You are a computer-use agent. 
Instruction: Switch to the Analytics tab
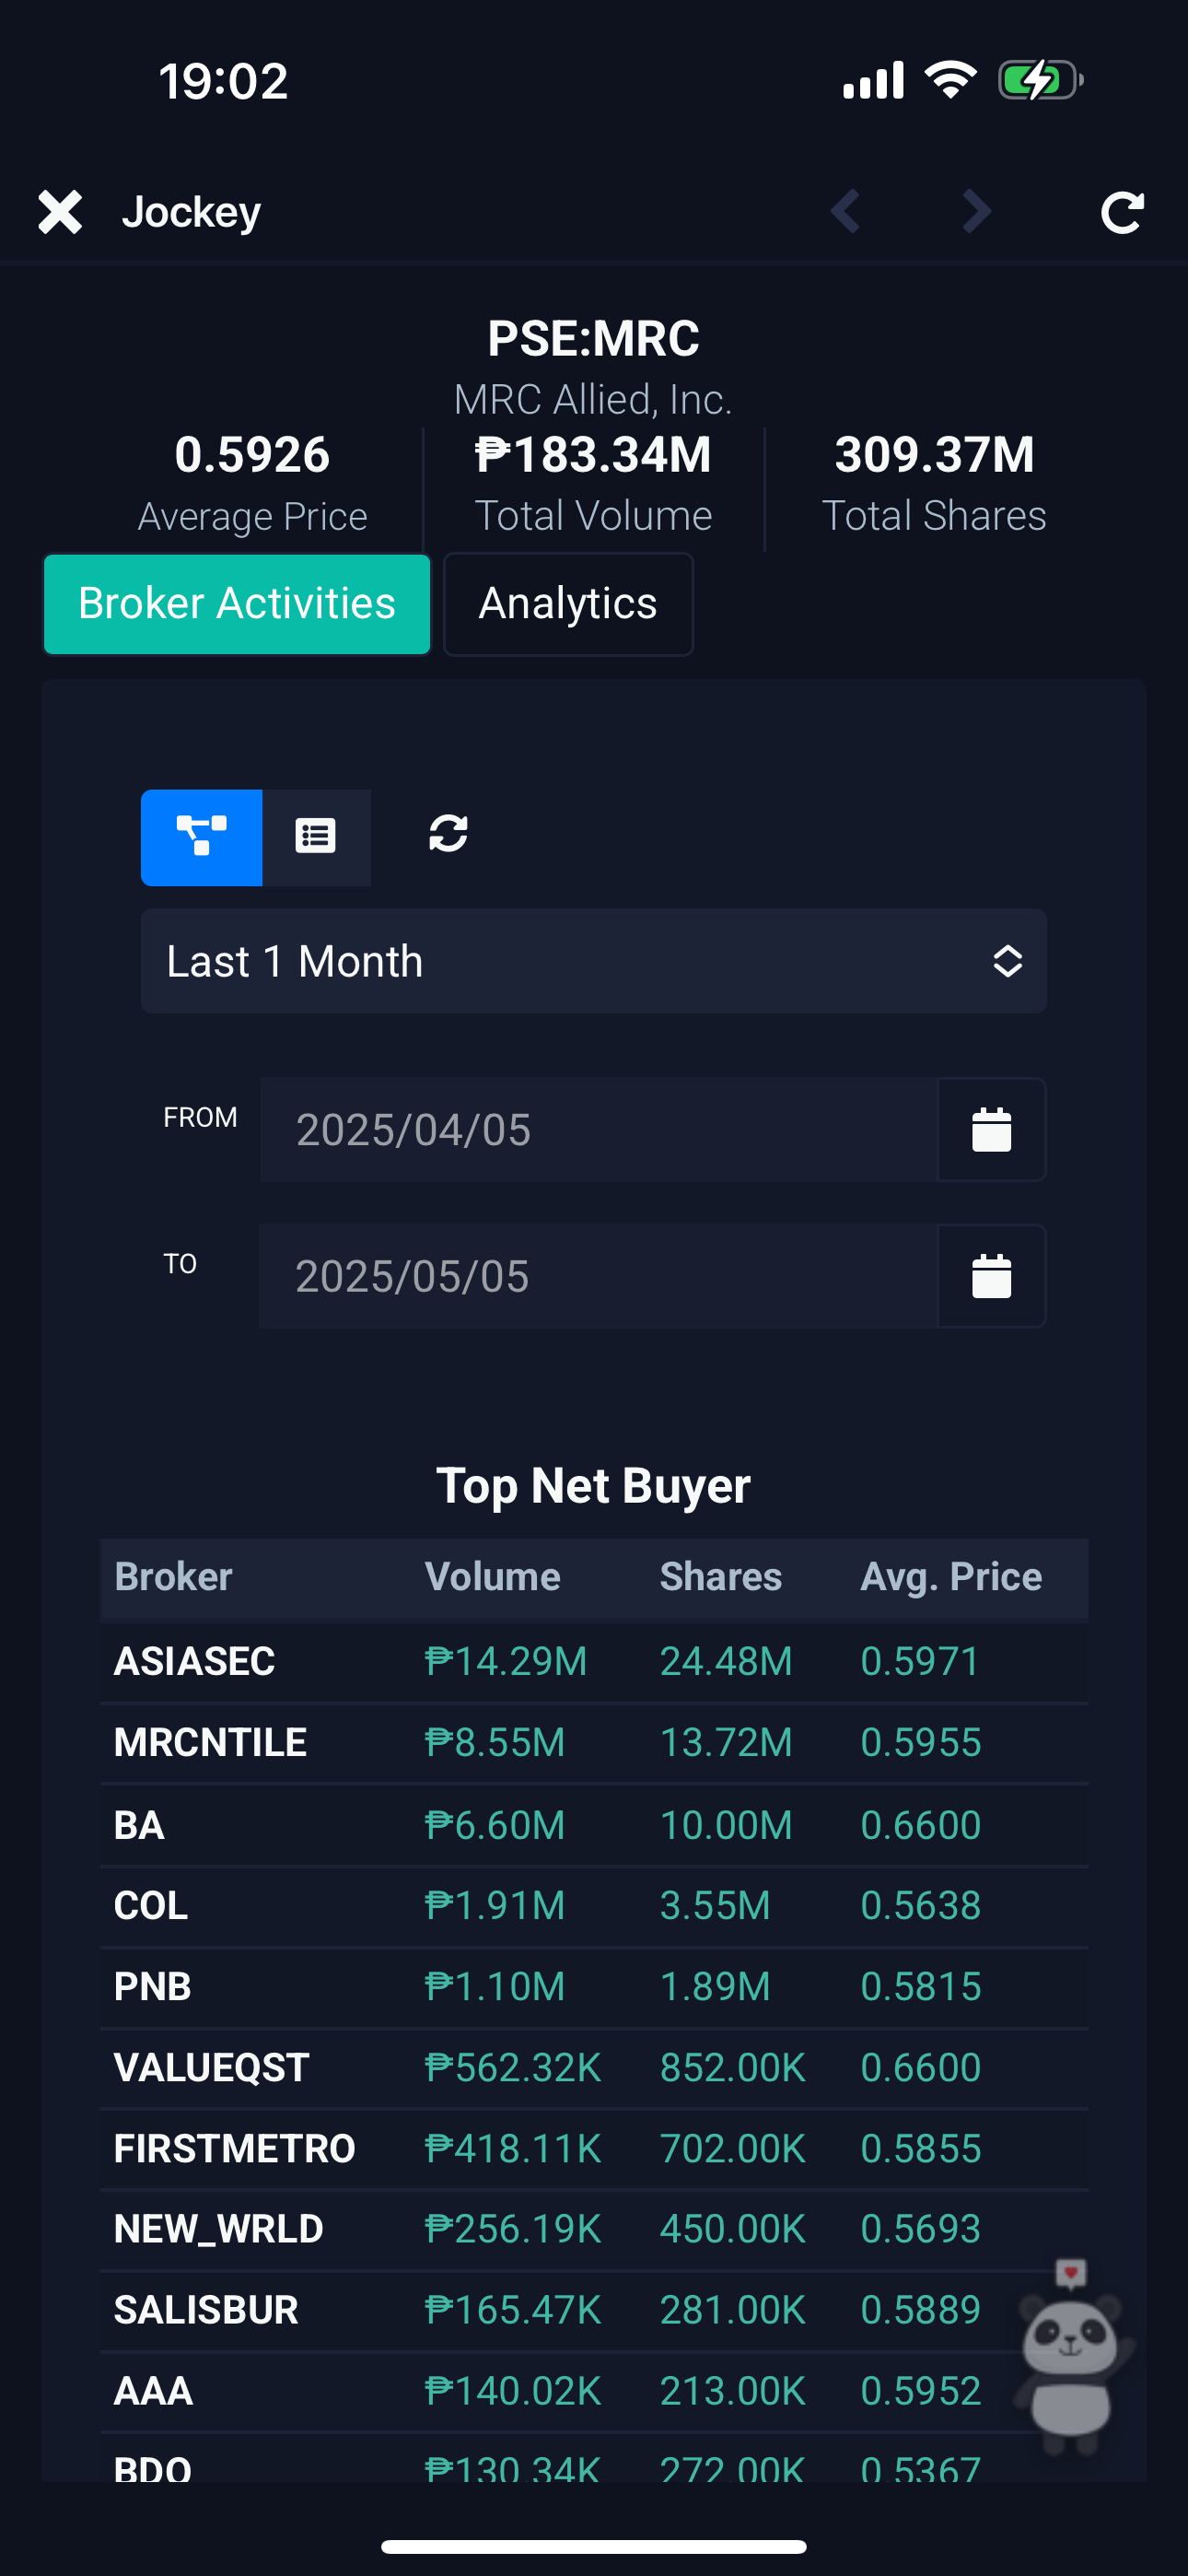click(x=568, y=604)
